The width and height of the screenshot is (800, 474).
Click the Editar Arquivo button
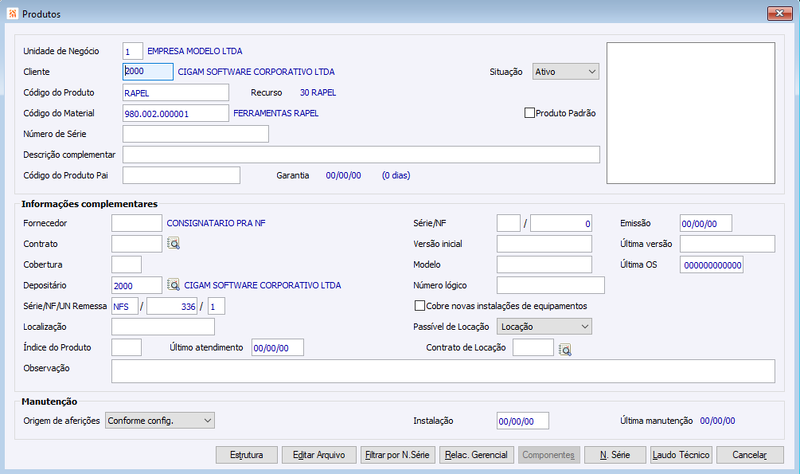319,455
